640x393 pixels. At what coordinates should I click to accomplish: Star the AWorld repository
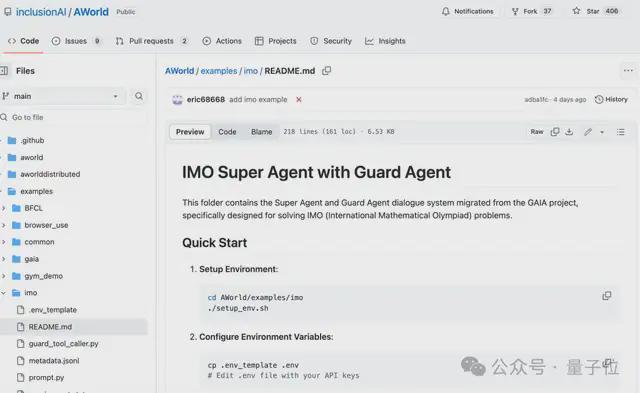point(596,11)
